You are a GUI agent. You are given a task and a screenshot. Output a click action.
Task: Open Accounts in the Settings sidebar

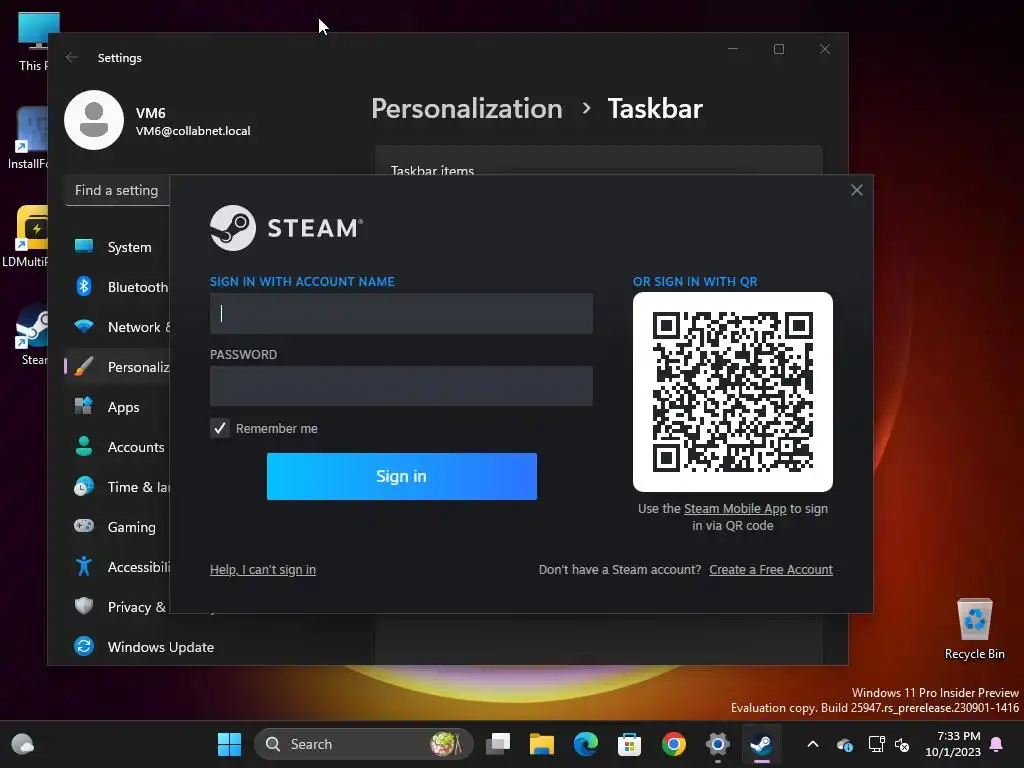pos(118,447)
